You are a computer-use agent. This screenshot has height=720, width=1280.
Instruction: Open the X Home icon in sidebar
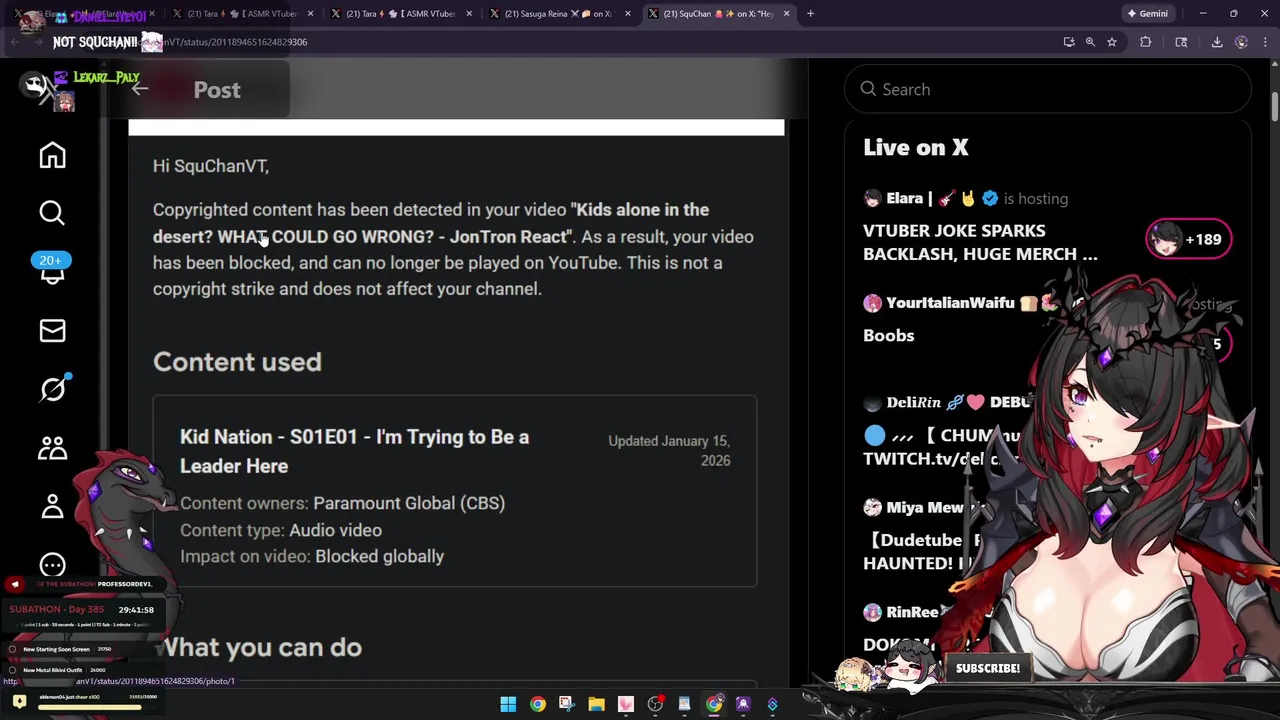click(x=52, y=155)
